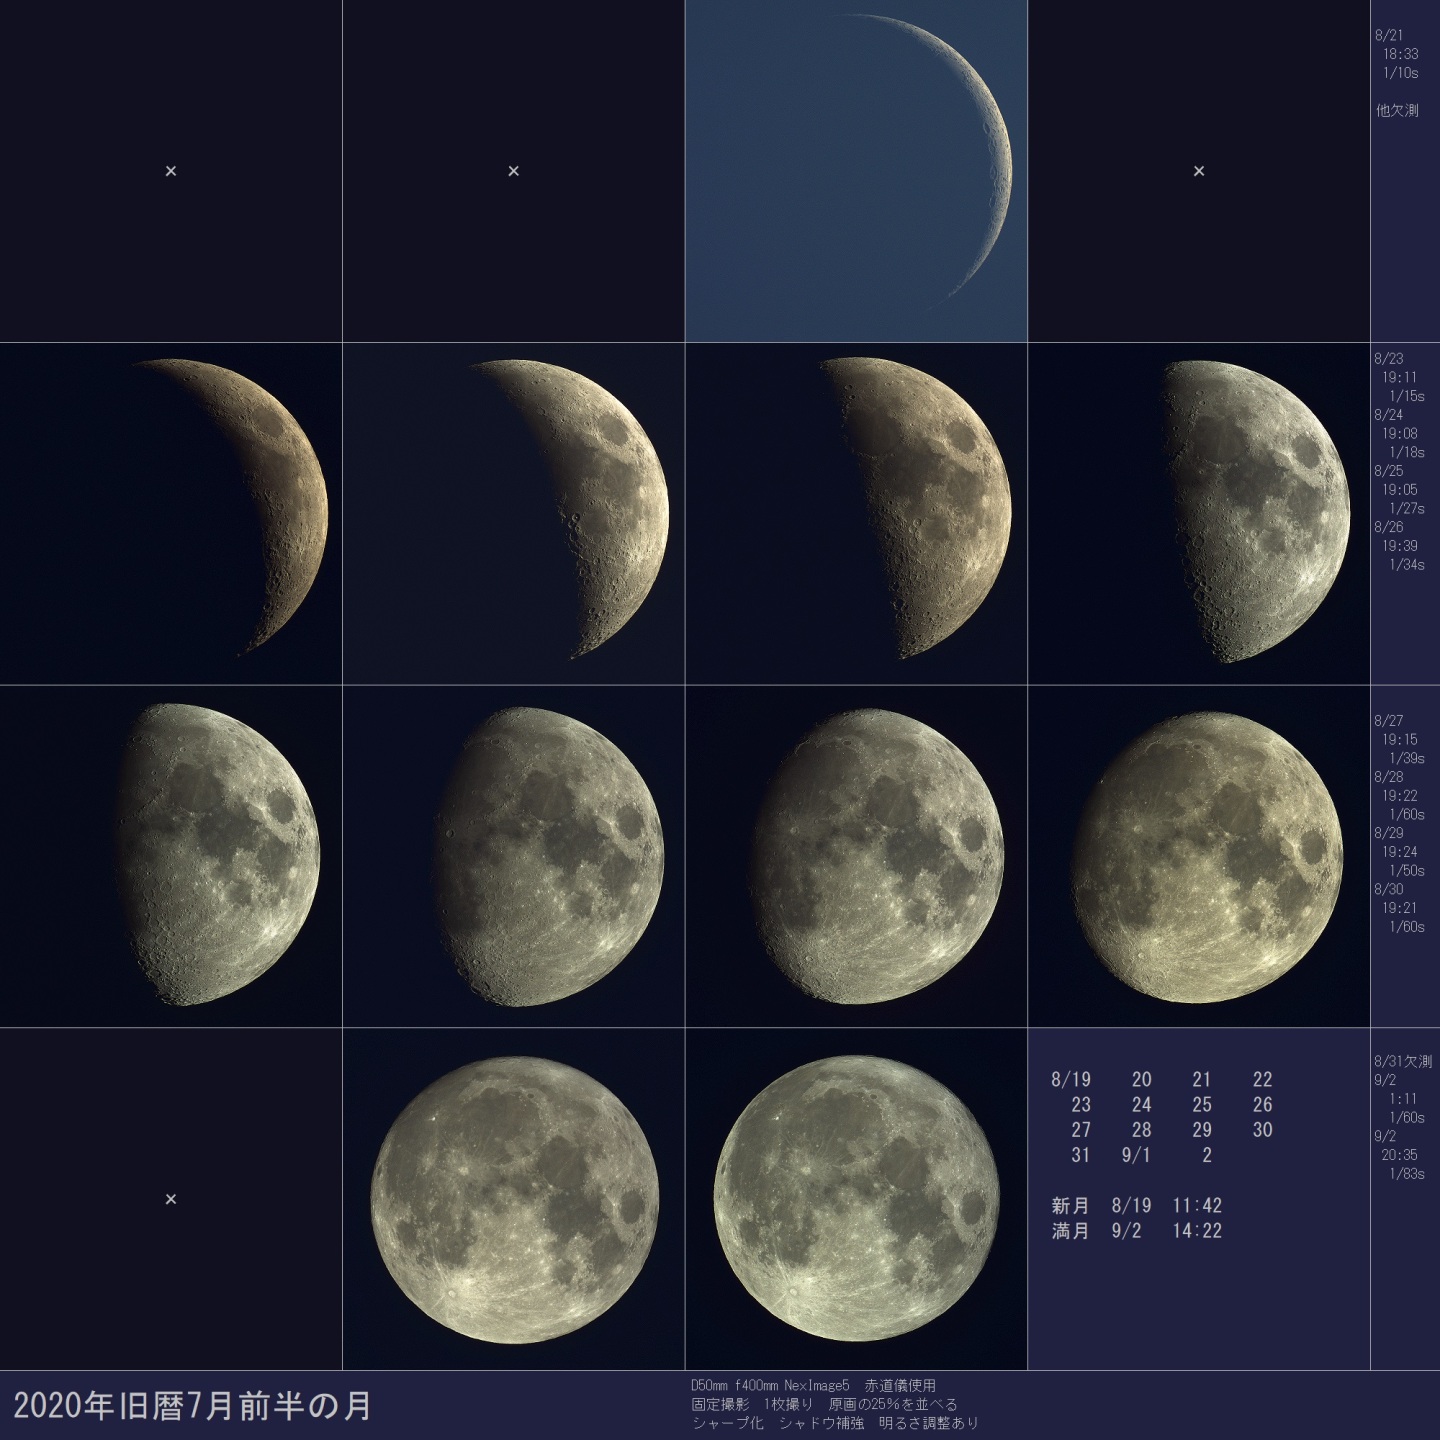This screenshot has width=1440, height=1440.
Task: Click the x mark next to the 8/21 label column
Action: pyautogui.click(x=1199, y=171)
